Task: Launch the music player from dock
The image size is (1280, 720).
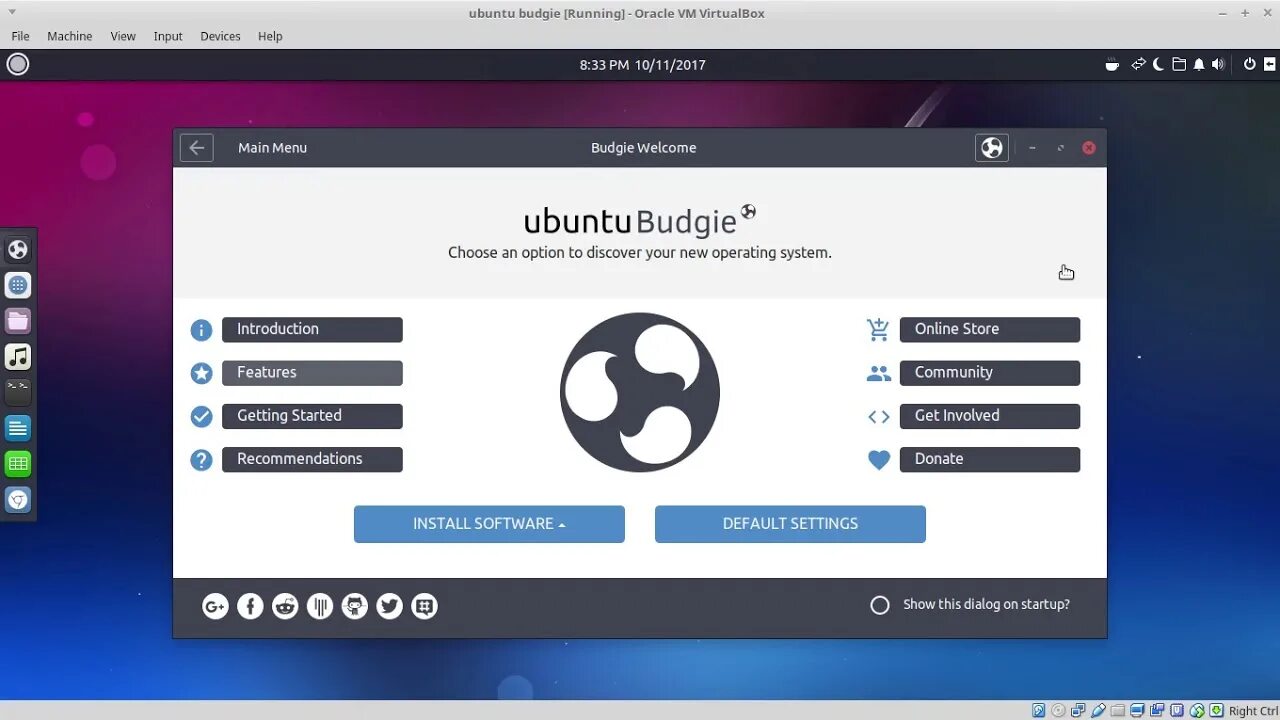Action: coord(18,357)
